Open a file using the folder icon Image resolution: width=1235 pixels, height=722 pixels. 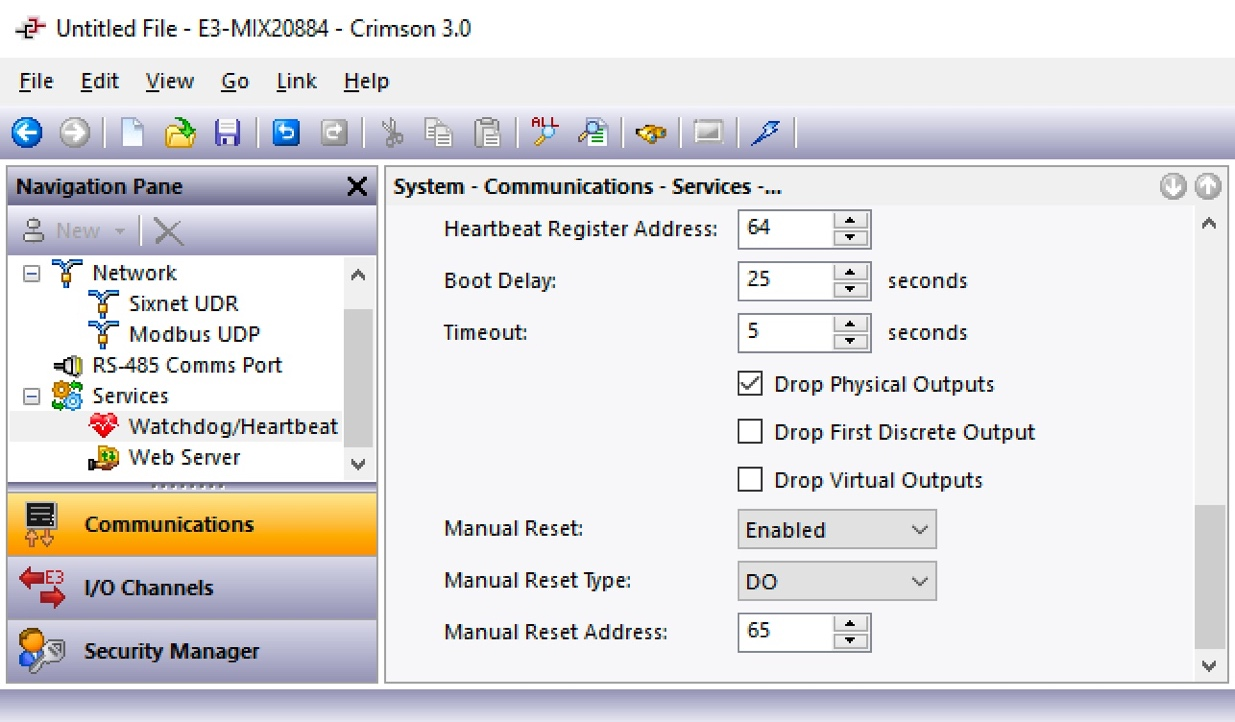[180, 132]
